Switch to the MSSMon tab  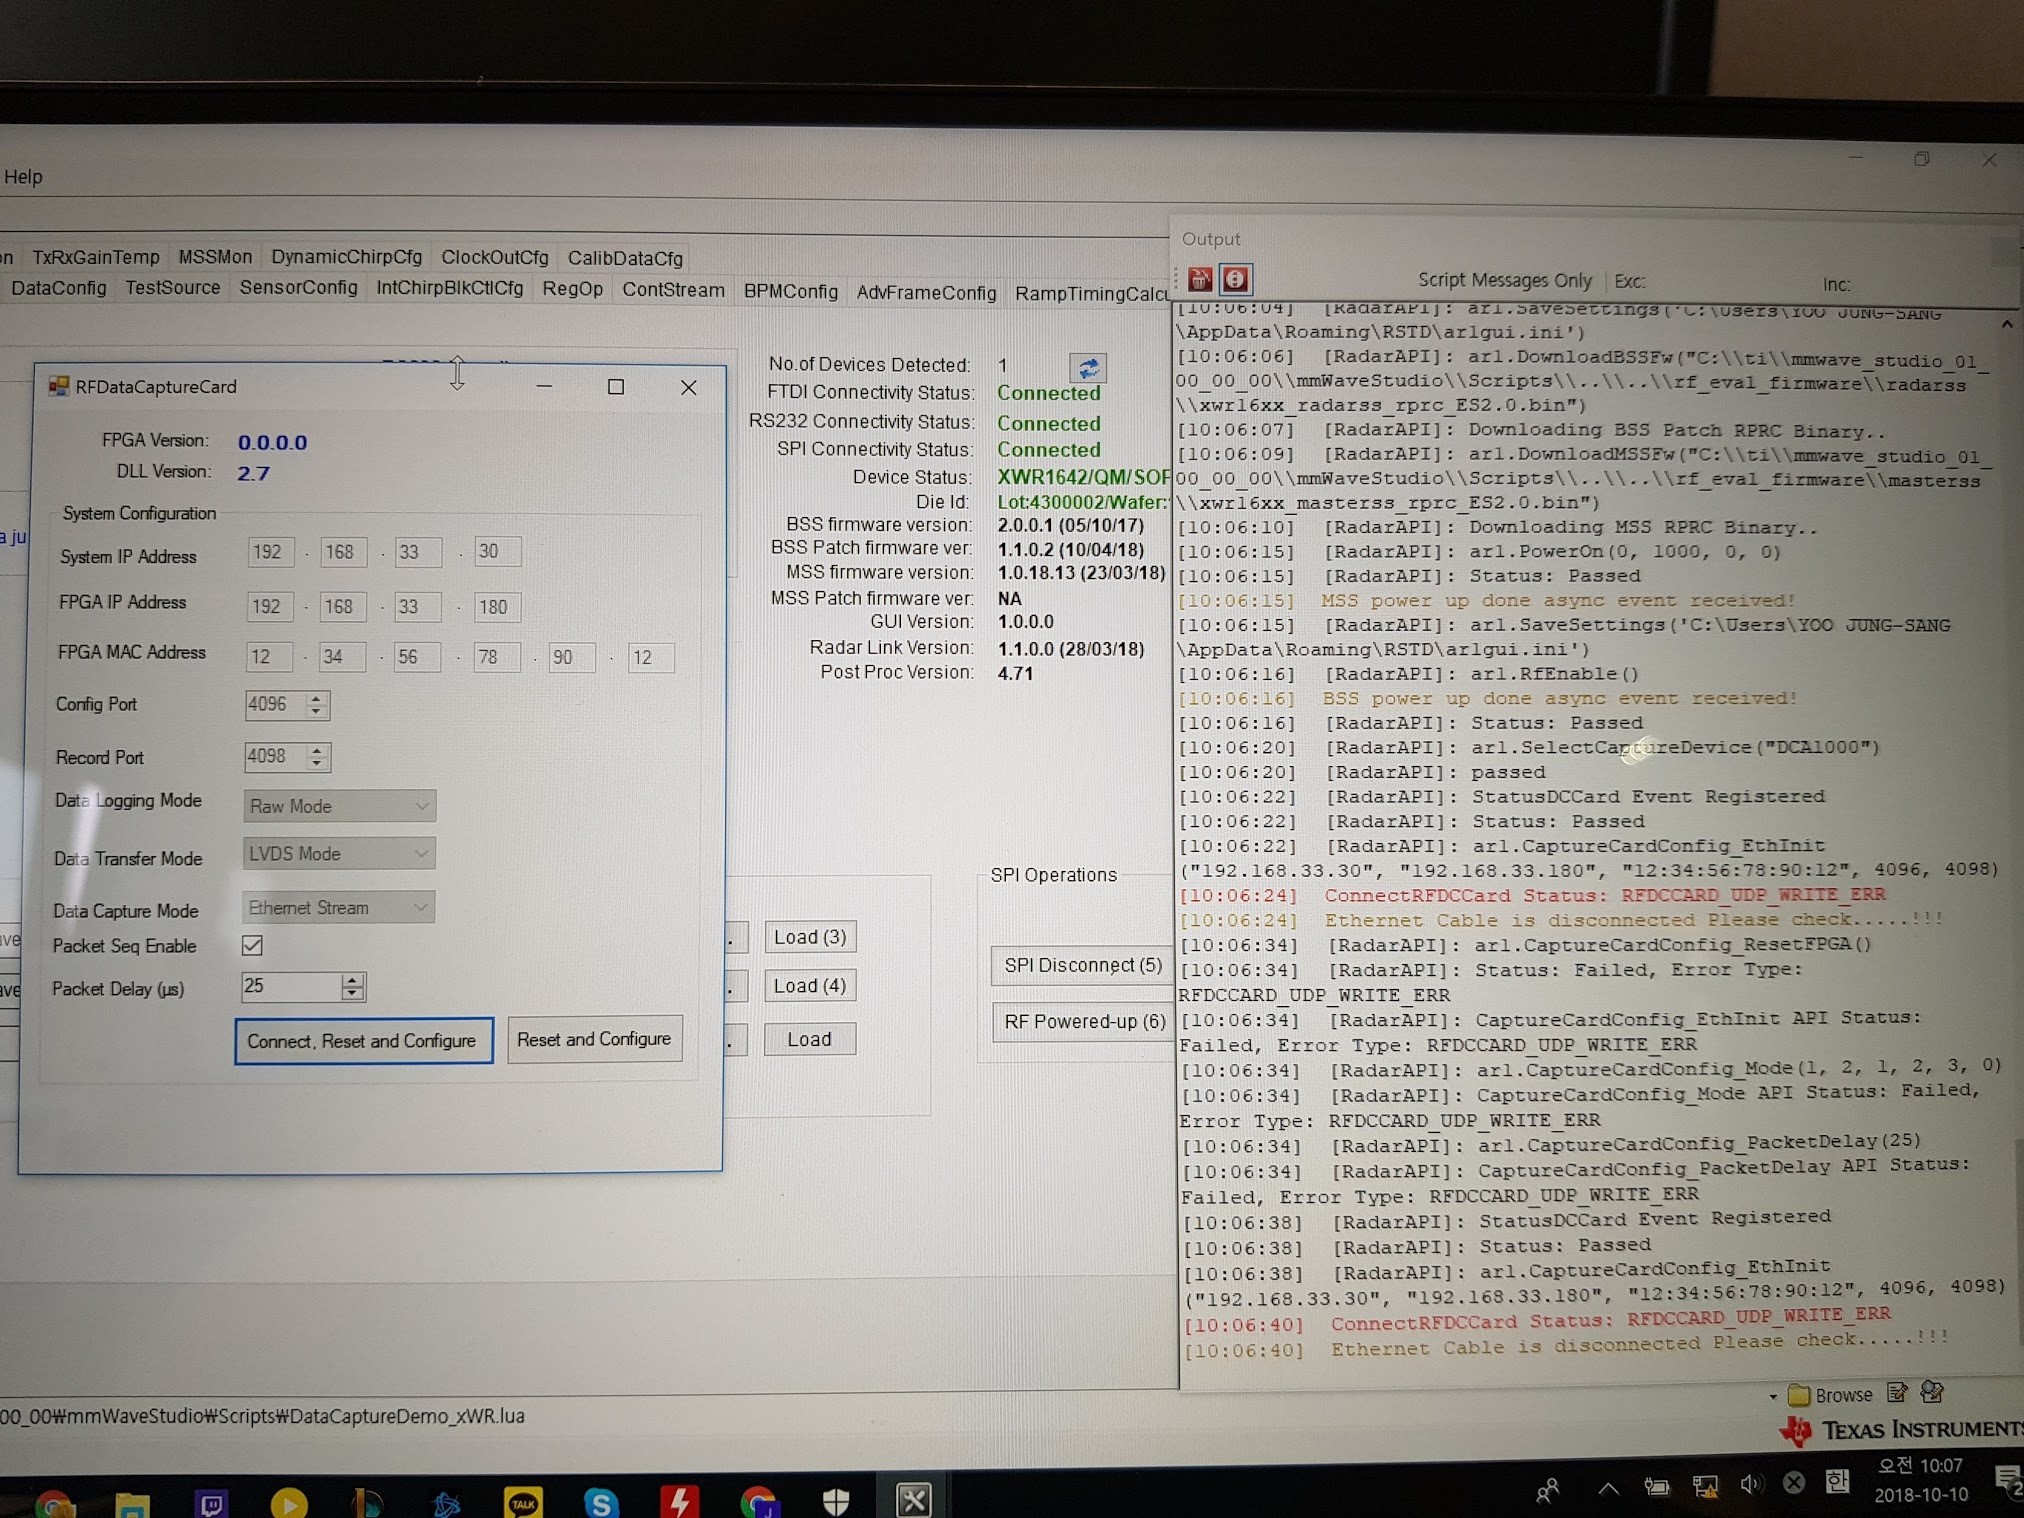(215, 257)
